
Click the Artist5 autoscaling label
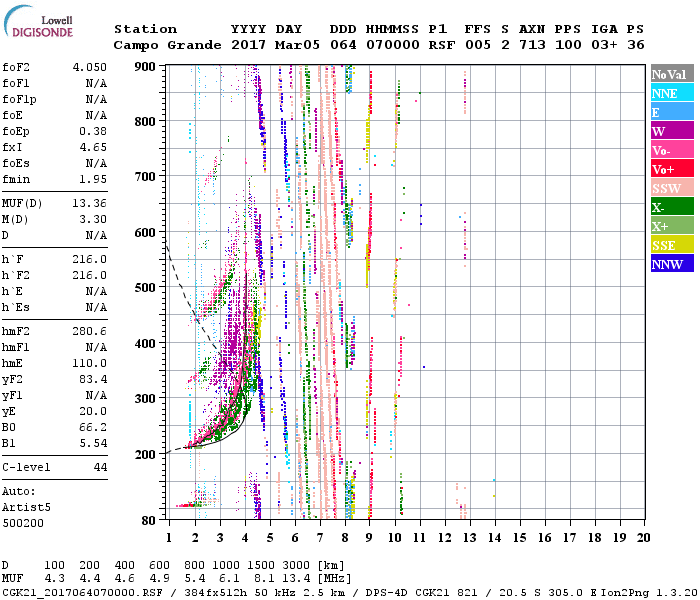[26, 508]
